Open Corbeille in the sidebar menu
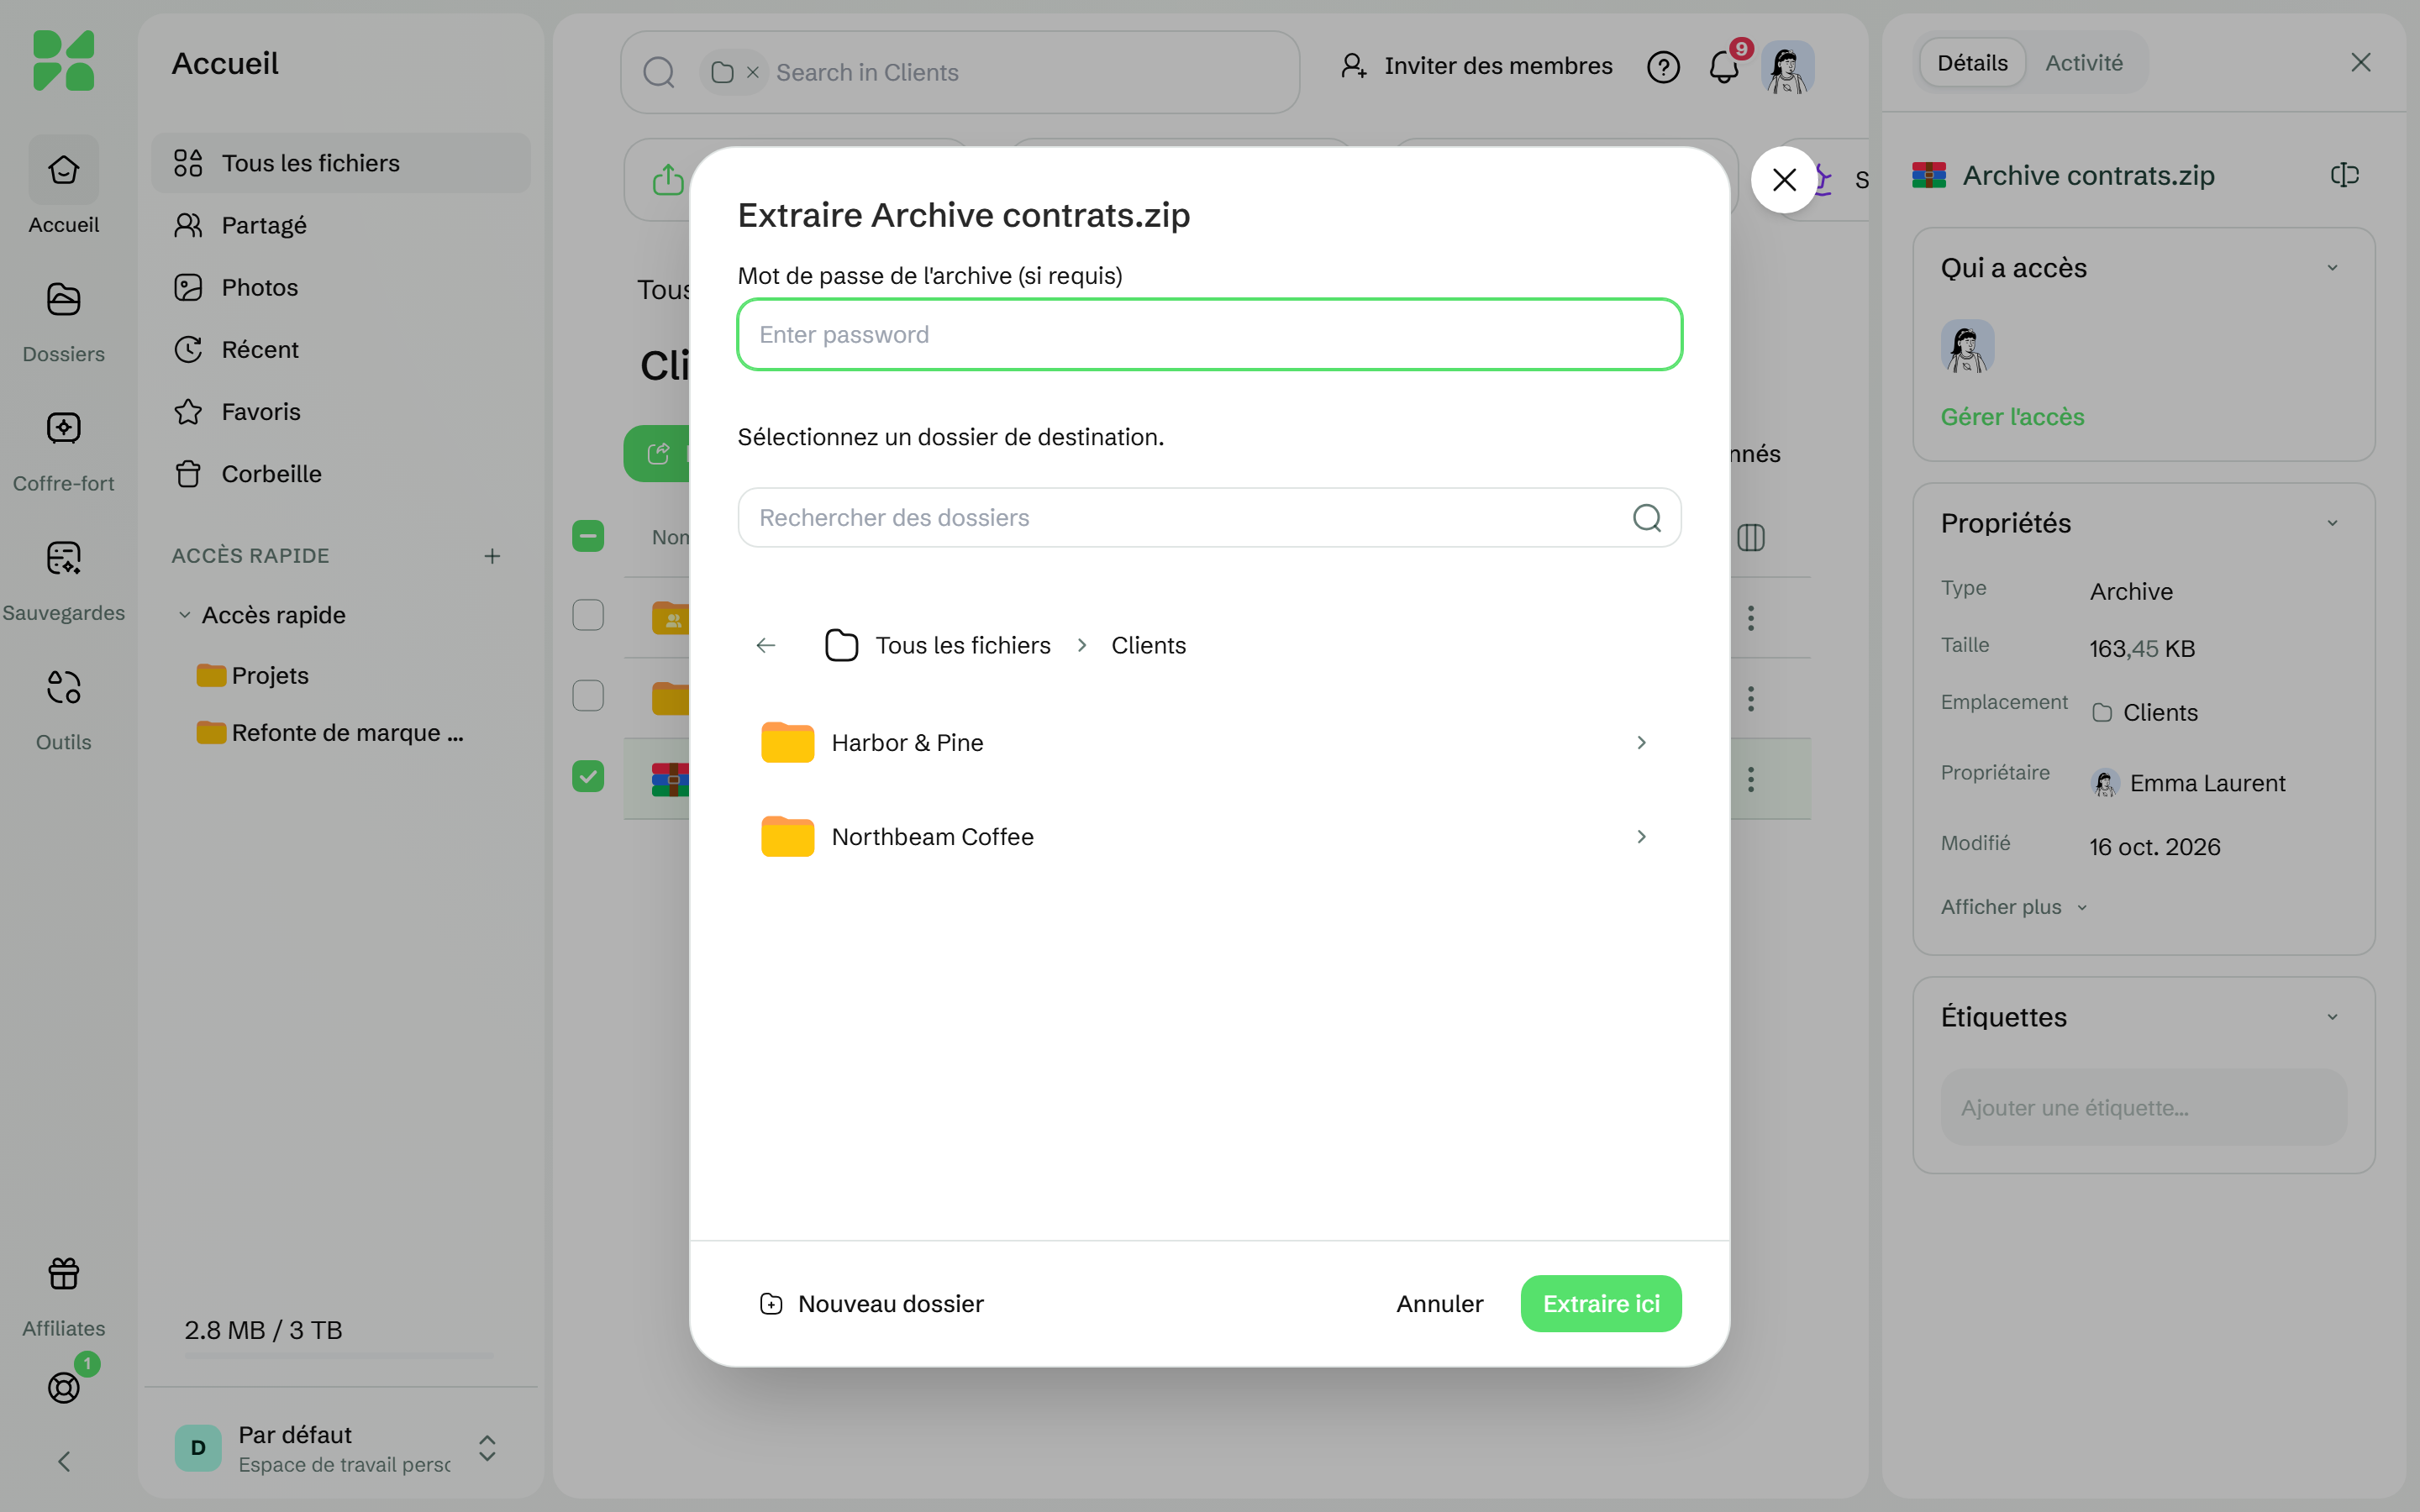Viewport: 2420px width, 1512px height. tap(341, 473)
